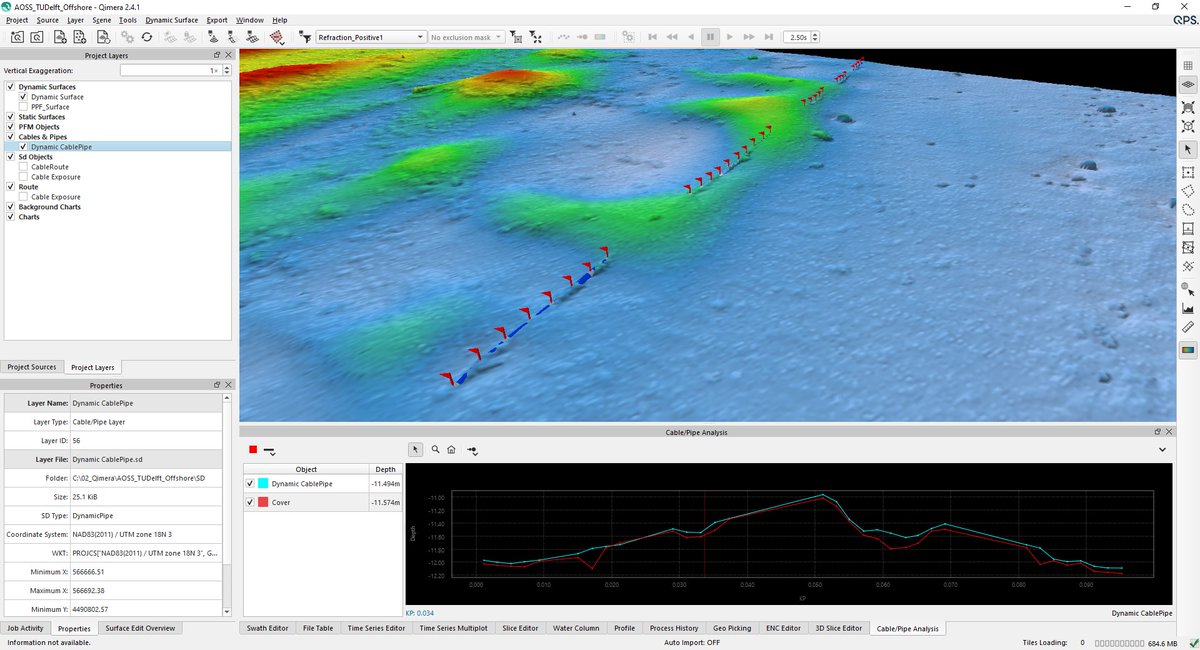Click the create new surface icon in the toolbar
Screen dimensions: 1200x650
[62, 36]
